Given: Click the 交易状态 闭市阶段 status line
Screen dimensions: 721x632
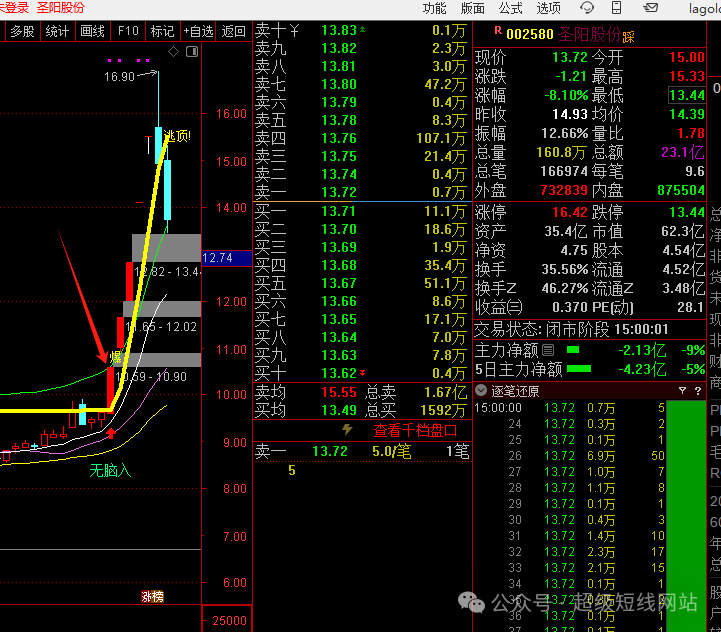Looking at the screenshot, I should 571,329.
